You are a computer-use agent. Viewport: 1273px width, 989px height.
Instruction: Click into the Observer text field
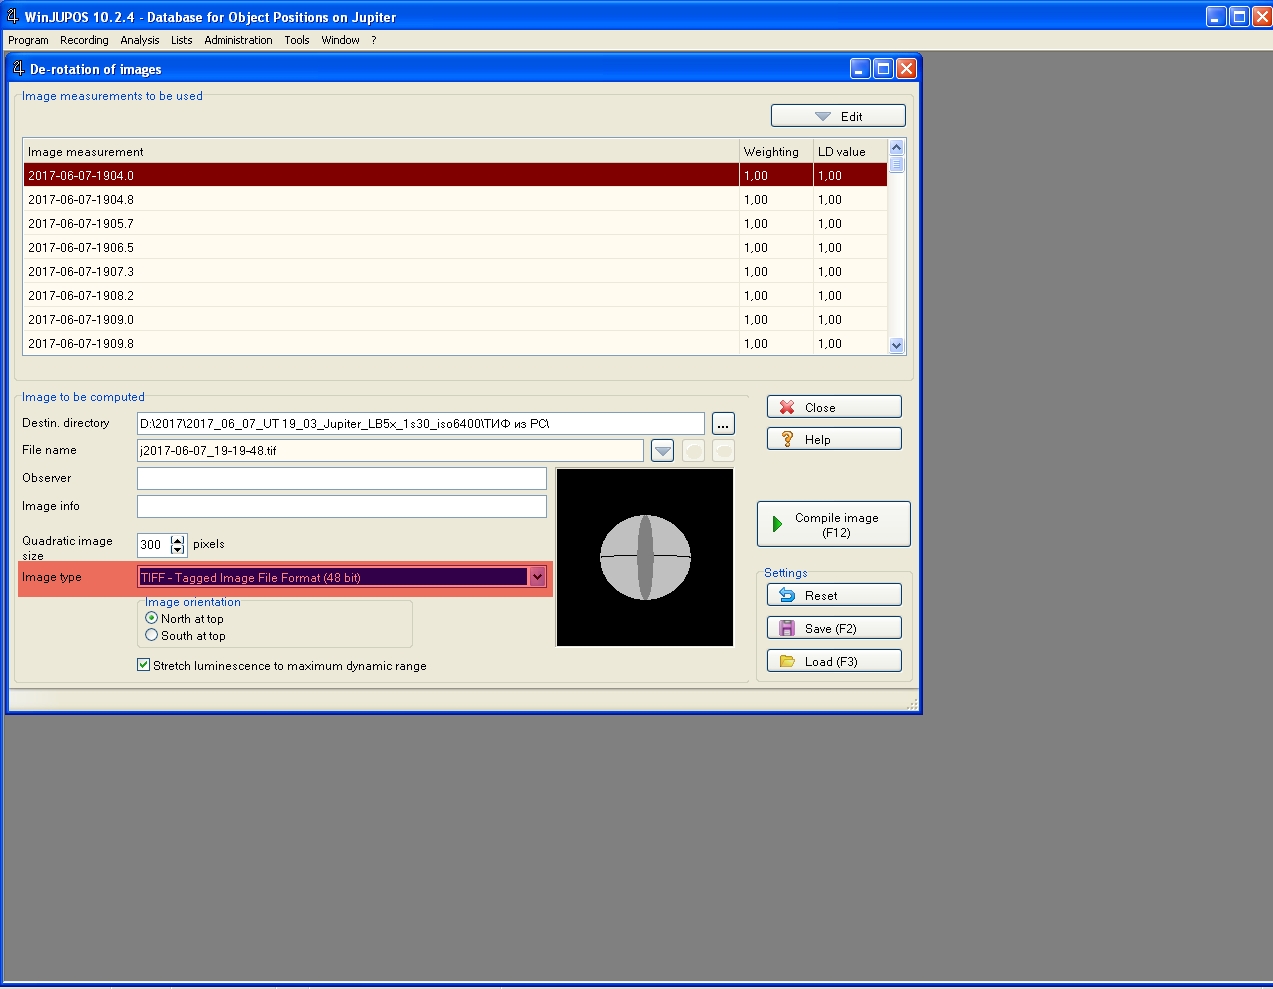pos(341,478)
